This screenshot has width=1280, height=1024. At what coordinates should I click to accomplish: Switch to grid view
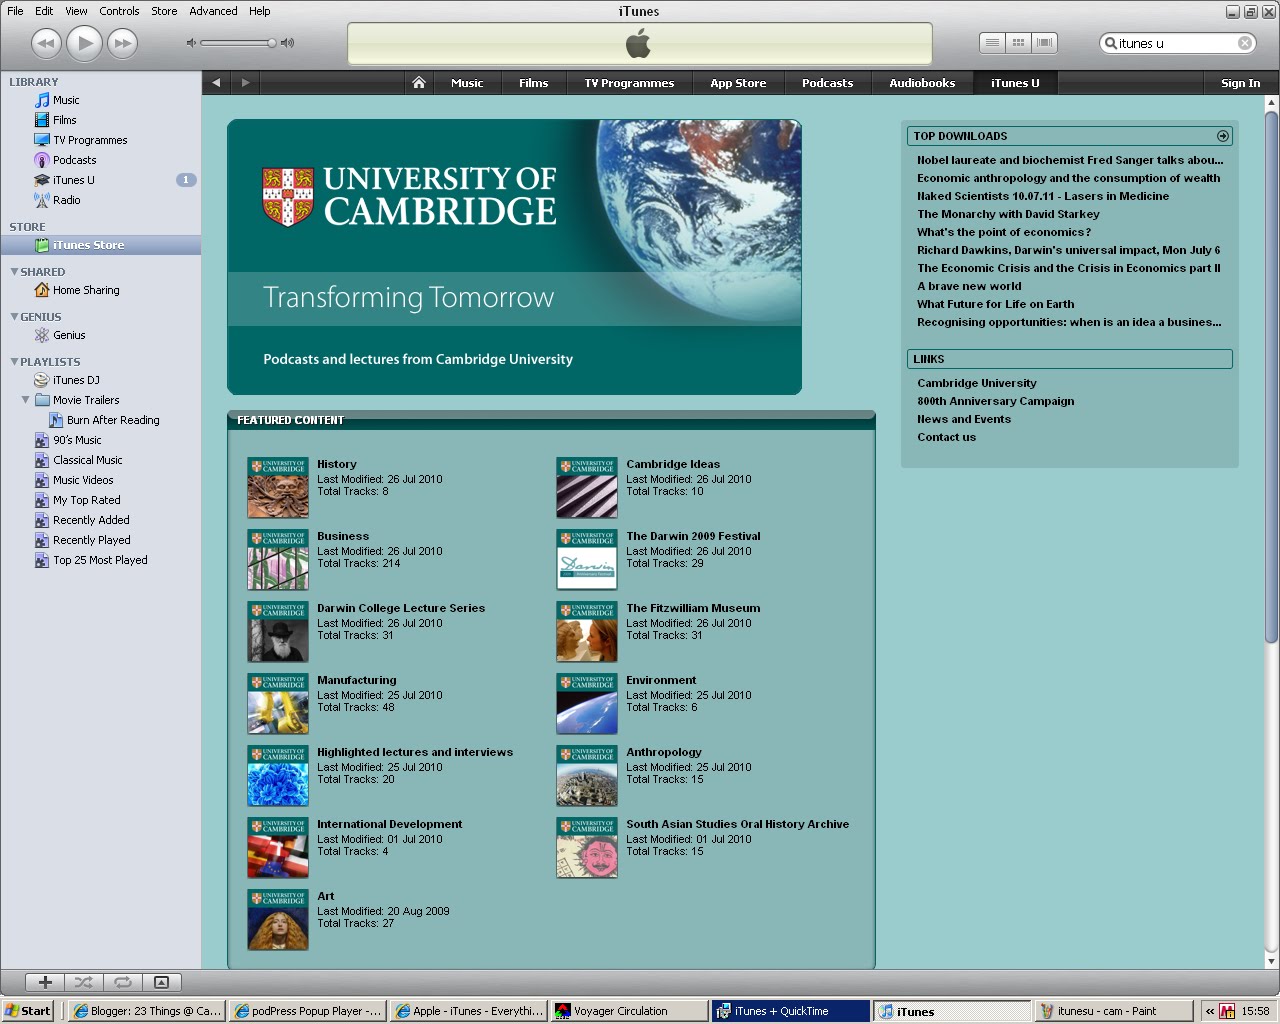(1018, 43)
